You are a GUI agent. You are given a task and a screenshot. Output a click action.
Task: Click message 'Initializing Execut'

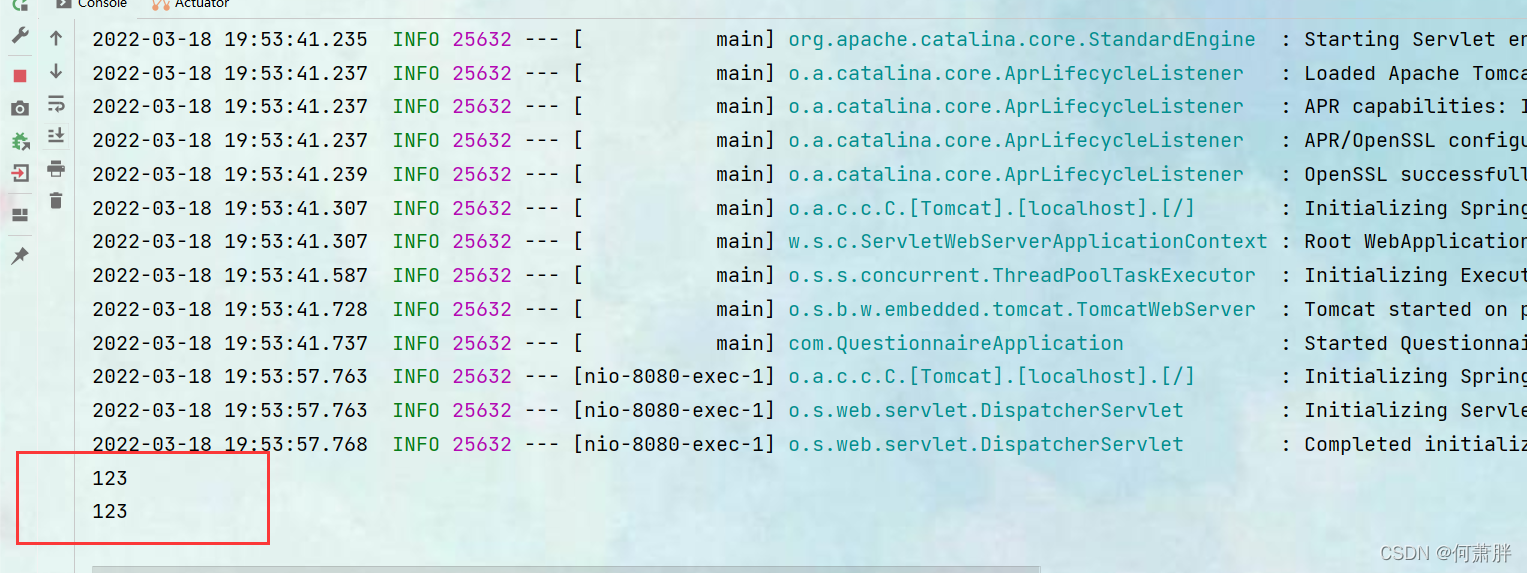coord(1415,275)
